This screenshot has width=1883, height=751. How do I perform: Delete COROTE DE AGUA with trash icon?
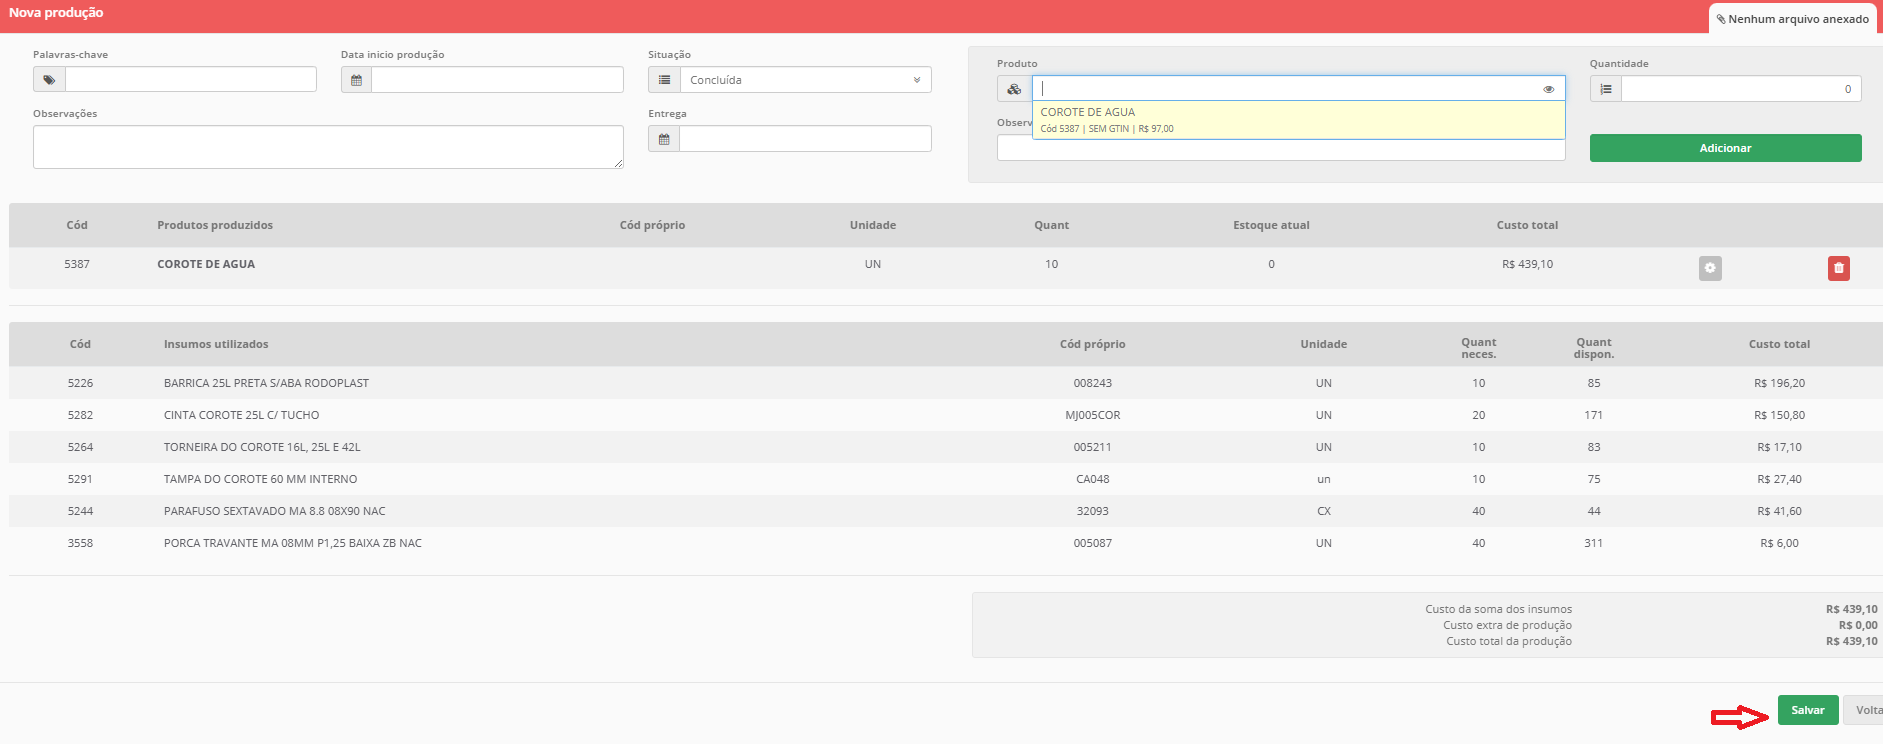[x=1838, y=268]
